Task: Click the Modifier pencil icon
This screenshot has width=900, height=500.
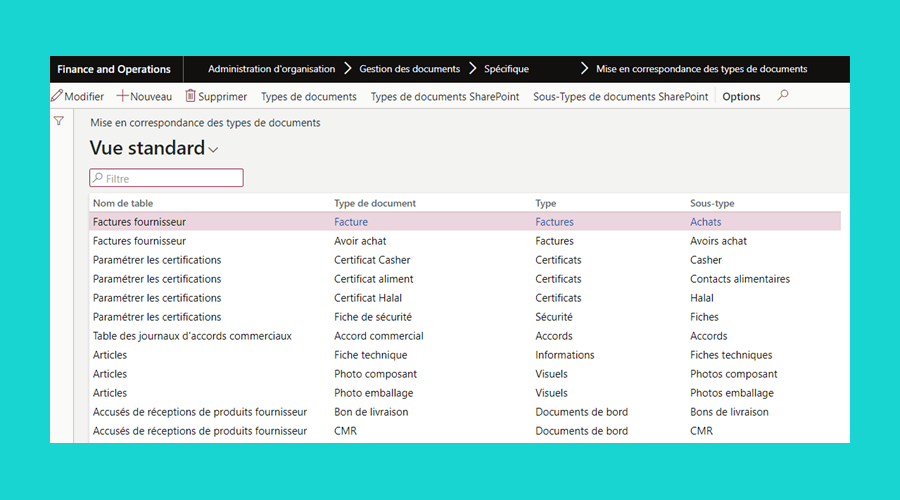Action: tap(56, 96)
